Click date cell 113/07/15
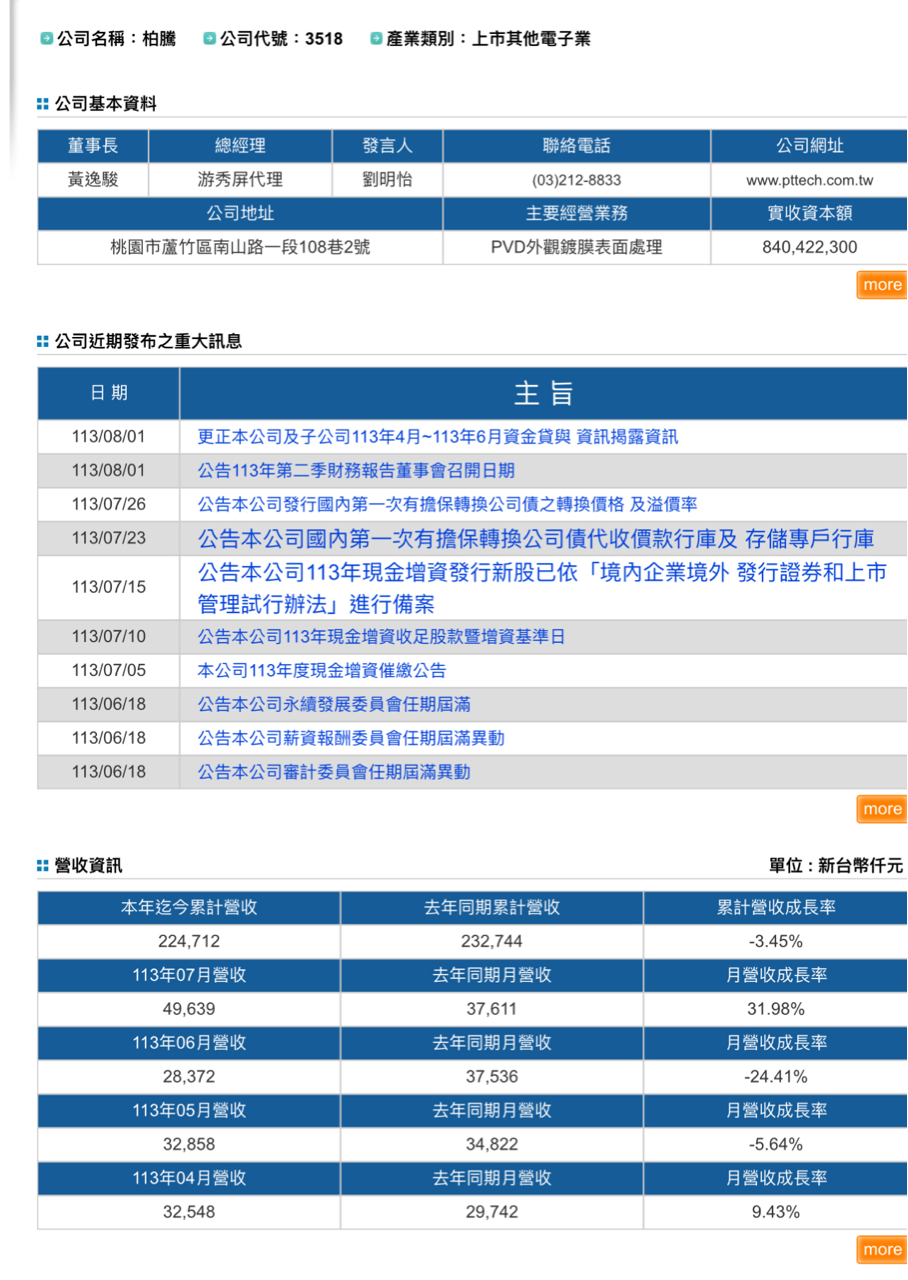The image size is (908, 1280). (108, 587)
